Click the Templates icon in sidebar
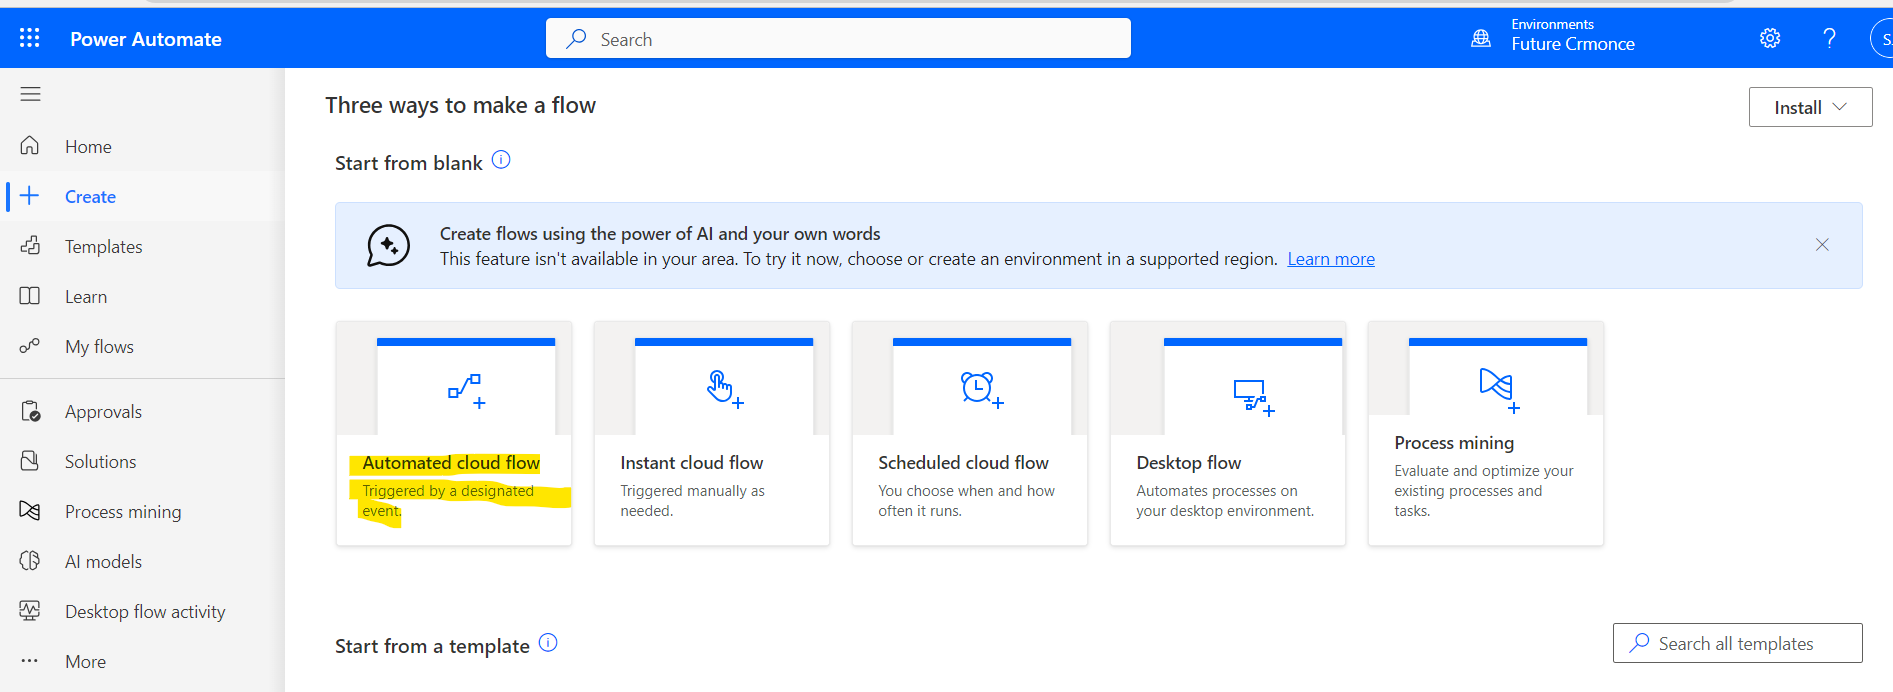 [30, 246]
